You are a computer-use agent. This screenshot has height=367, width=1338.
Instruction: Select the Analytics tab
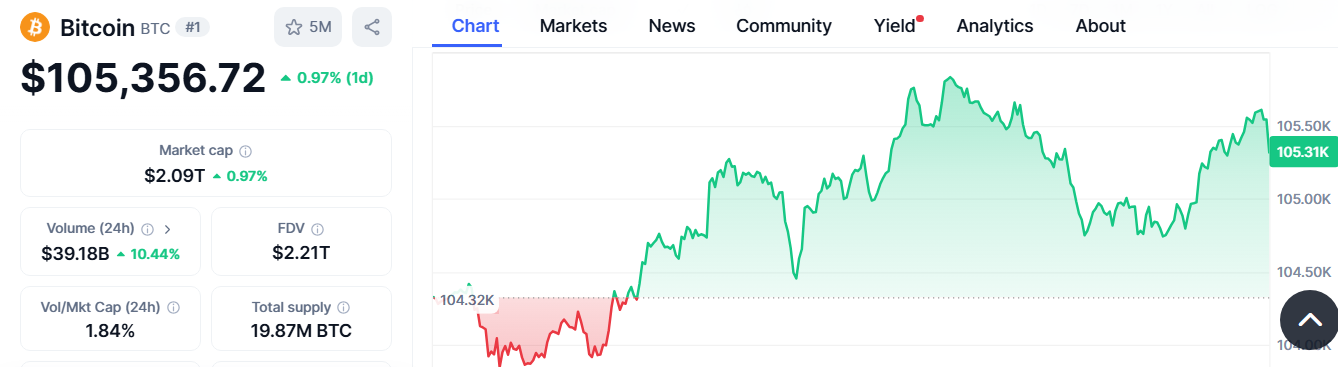[995, 26]
